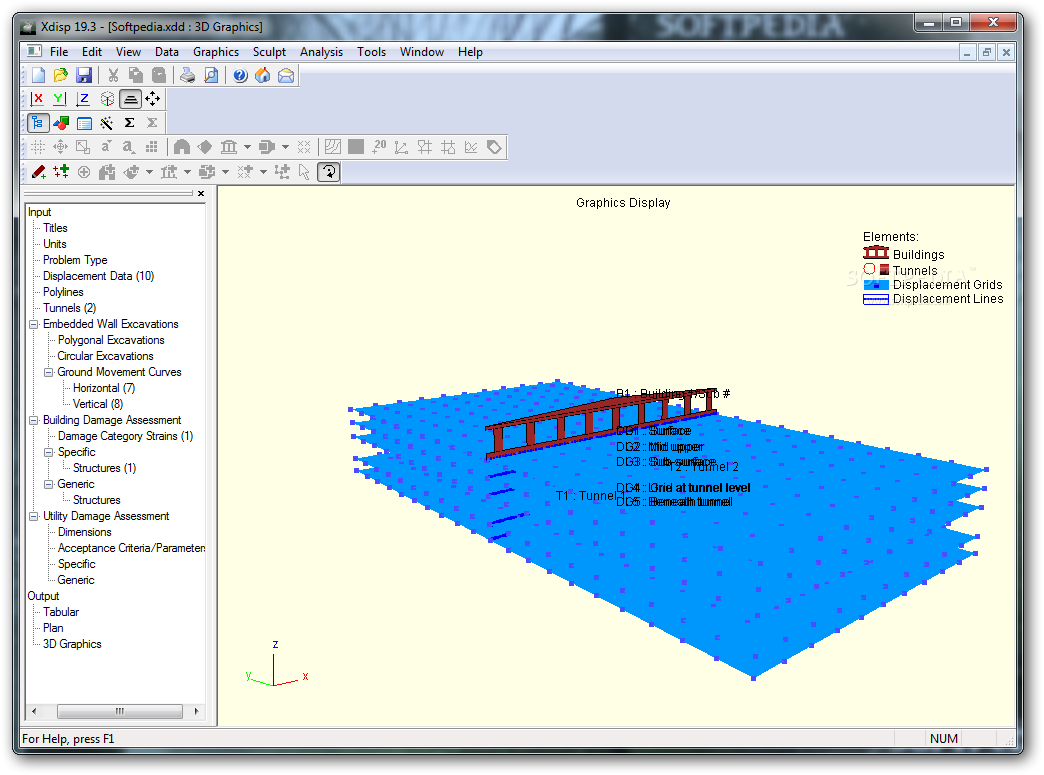Image resolution: width=1044 pixels, height=775 pixels.
Task: Click the building arch icon in graphics toolbar
Action: click(182, 147)
